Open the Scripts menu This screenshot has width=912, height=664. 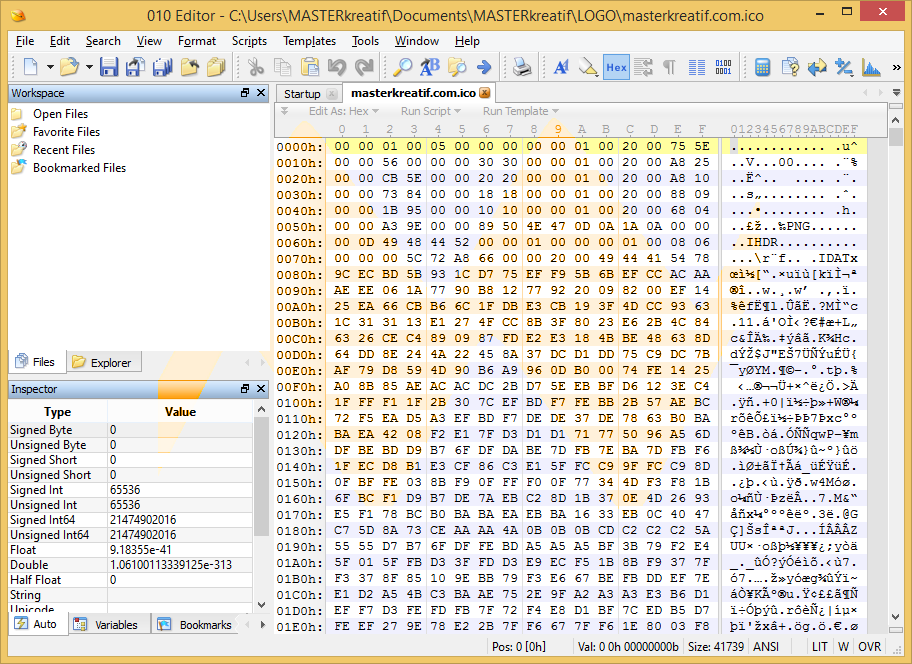click(249, 41)
